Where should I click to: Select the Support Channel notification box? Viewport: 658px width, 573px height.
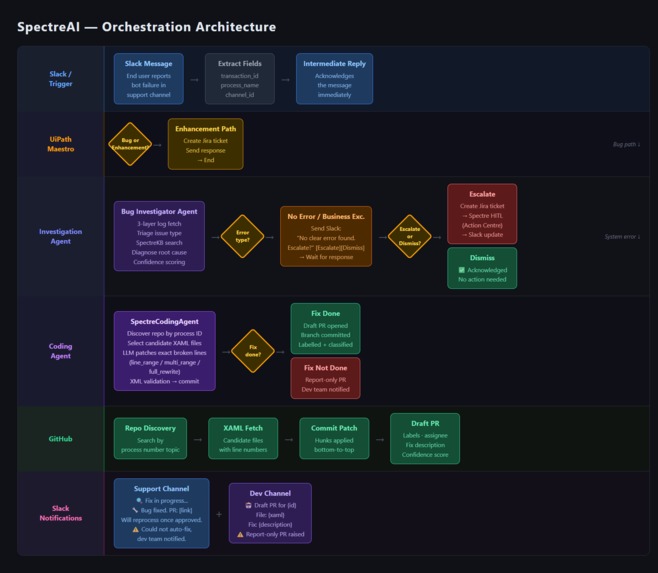click(x=162, y=513)
